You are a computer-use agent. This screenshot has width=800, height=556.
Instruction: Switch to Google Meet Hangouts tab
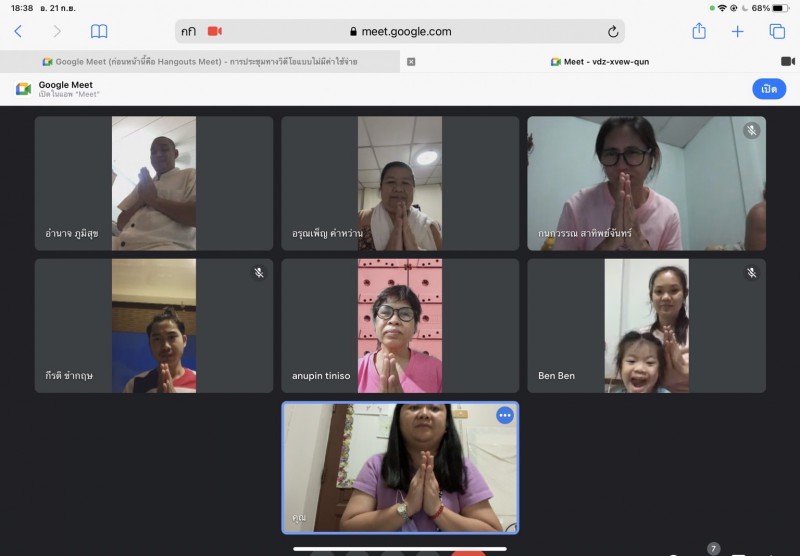point(200,61)
